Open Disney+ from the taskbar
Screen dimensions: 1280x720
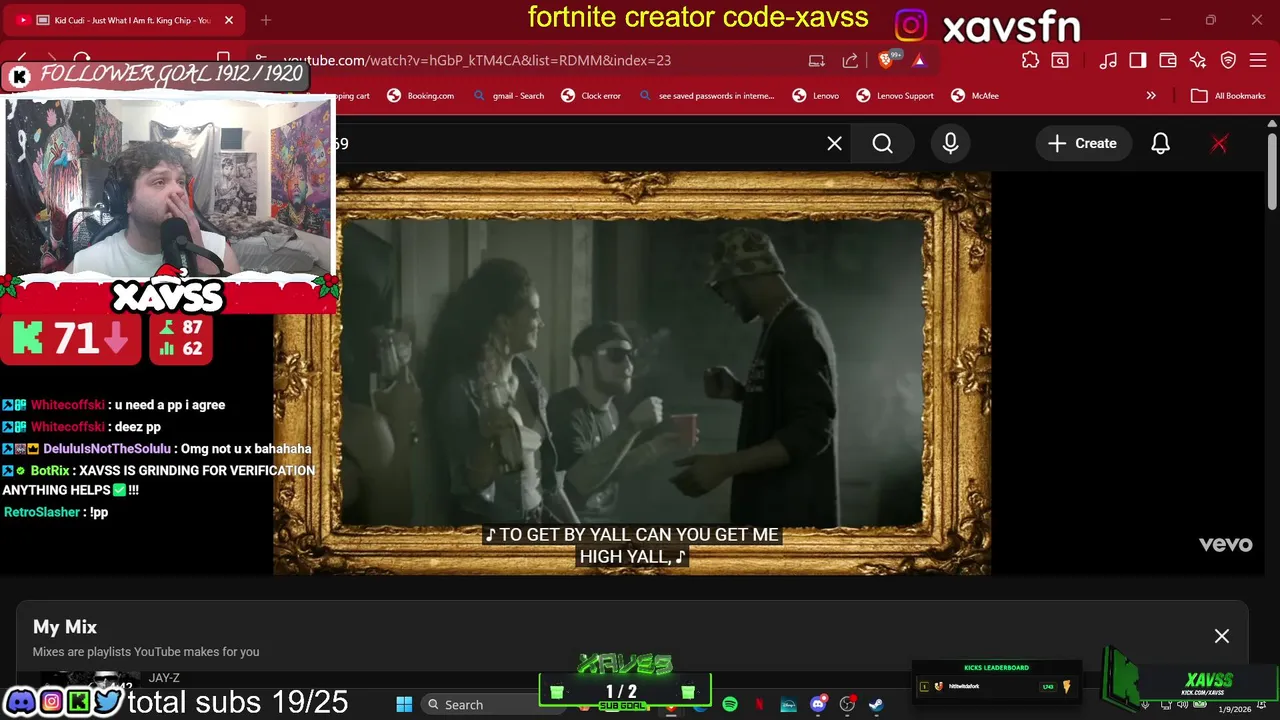(788, 704)
